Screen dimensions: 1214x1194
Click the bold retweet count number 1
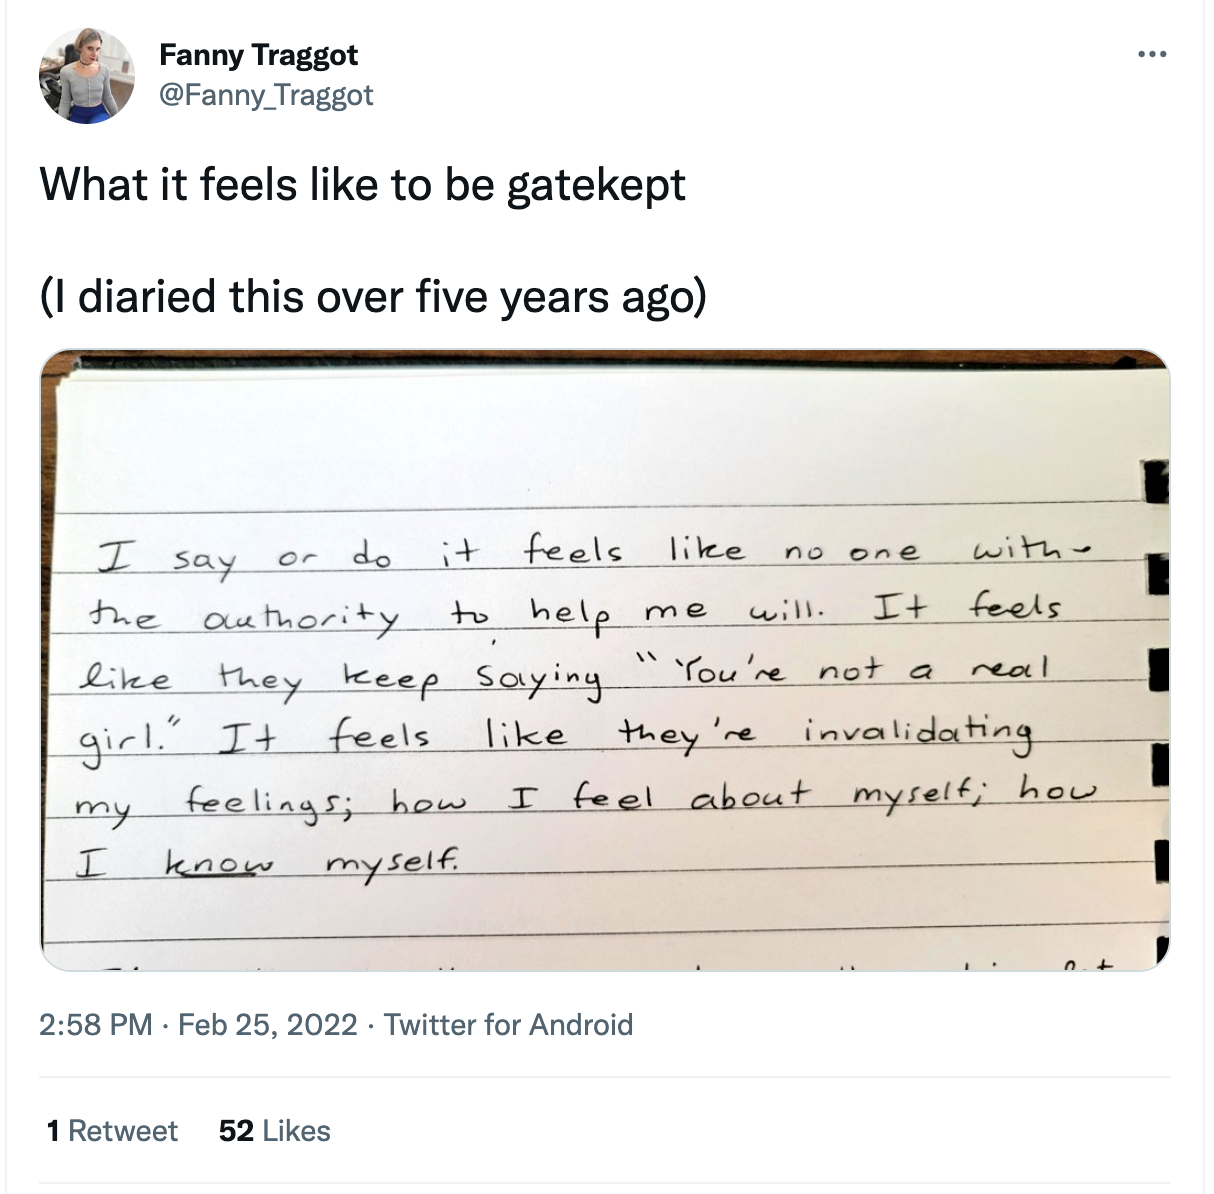point(53,1131)
